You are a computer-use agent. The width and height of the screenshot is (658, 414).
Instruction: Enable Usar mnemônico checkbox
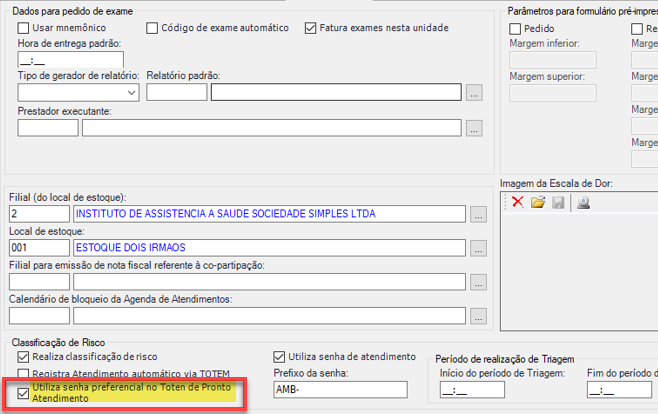23,28
